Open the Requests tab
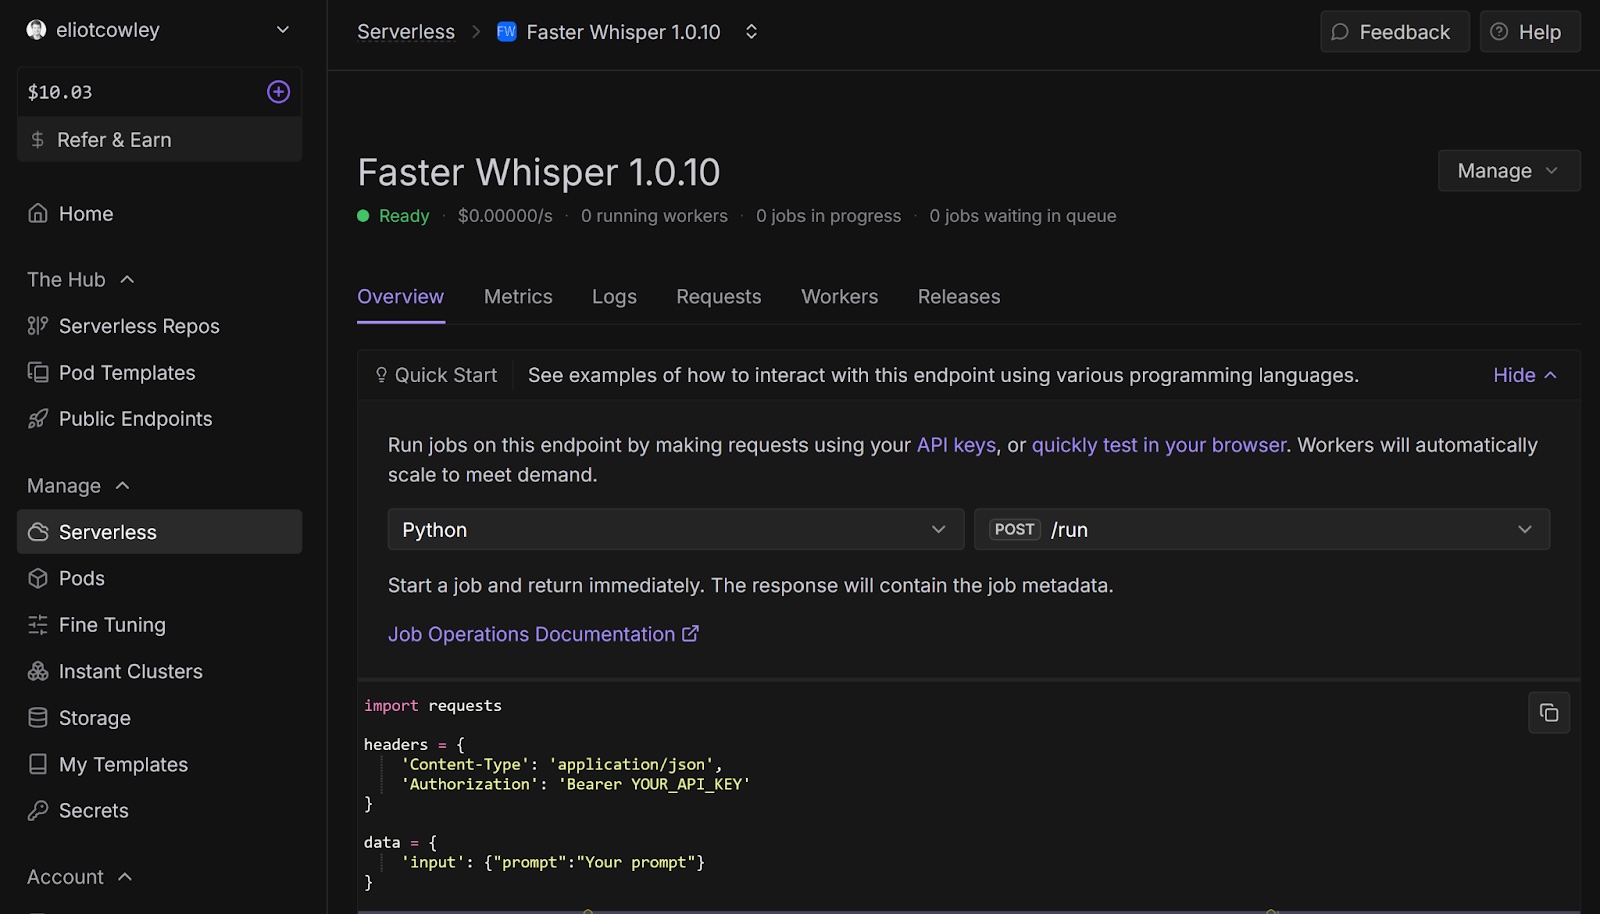Viewport: 1600px width, 914px height. coord(719,297)
